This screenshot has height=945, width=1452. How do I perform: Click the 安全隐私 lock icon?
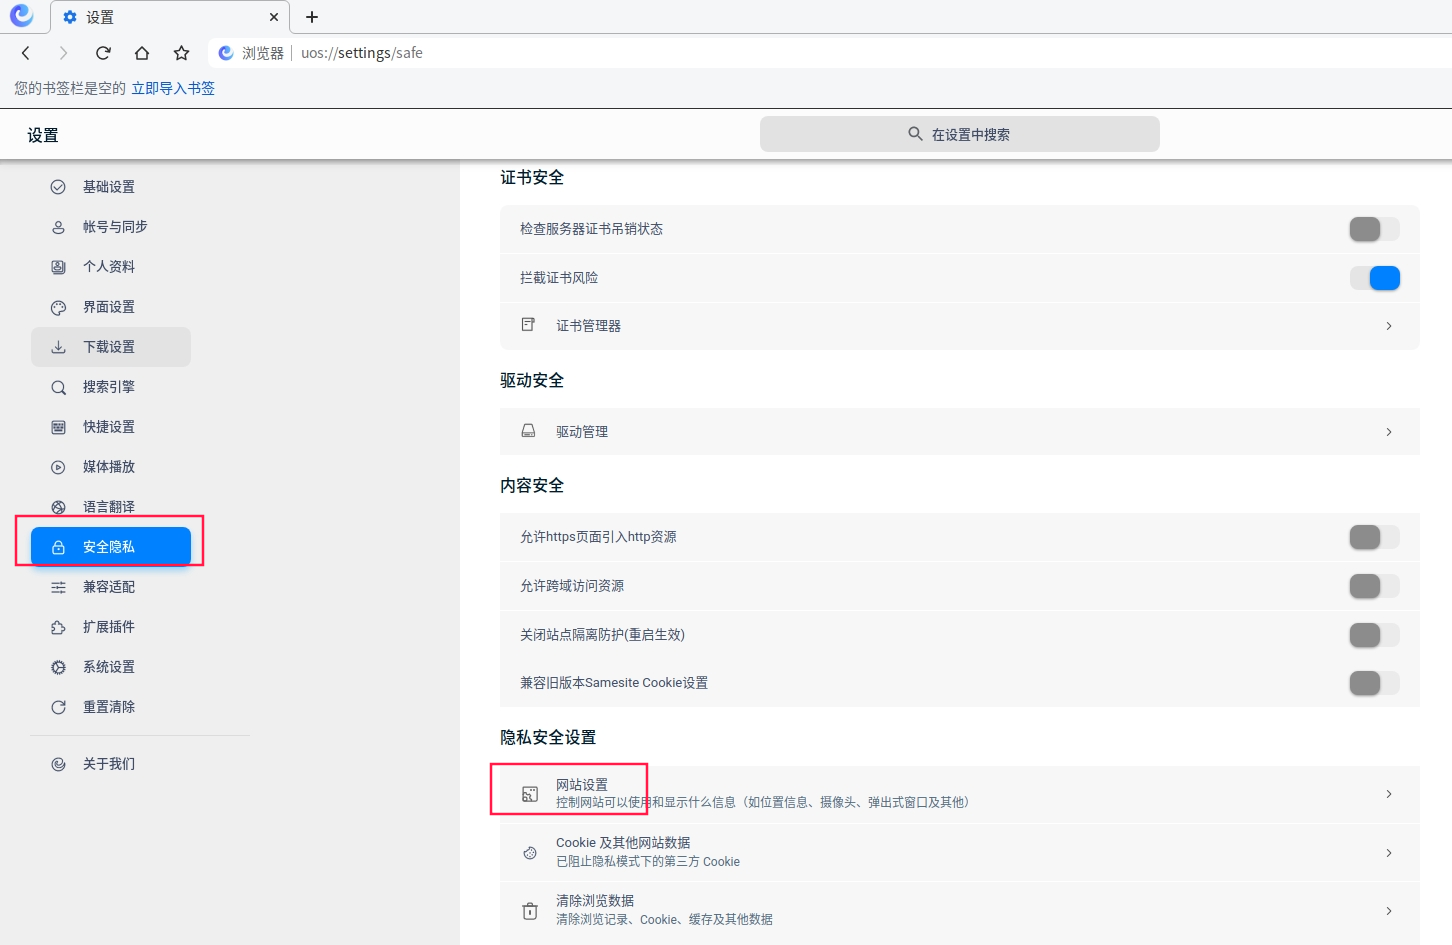(x=58, y=547)
